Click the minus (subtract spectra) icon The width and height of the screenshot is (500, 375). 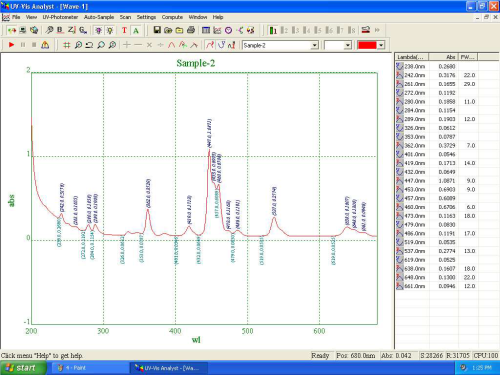(x=138, y=45)
